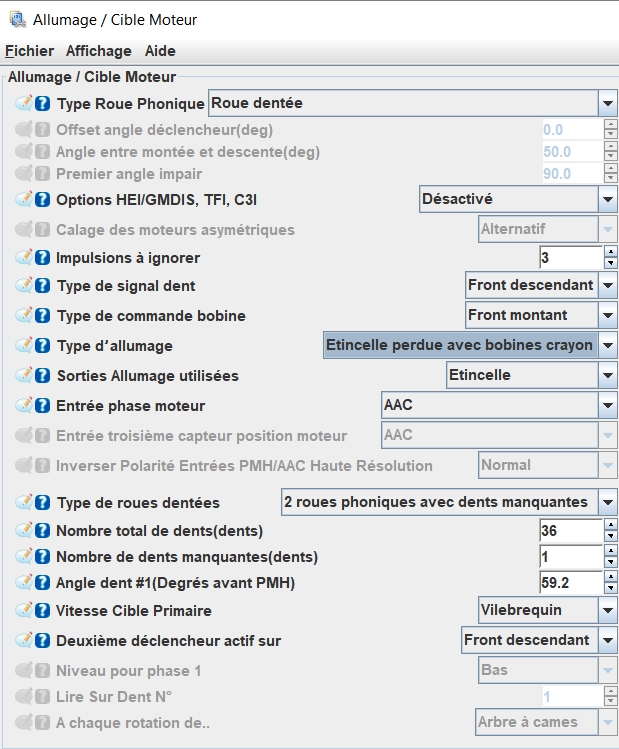The height and width of the screenshot is (749, 619).
Task: Increase the Impulsions à ignorer value with the up arrow
Action: [610, 252]
